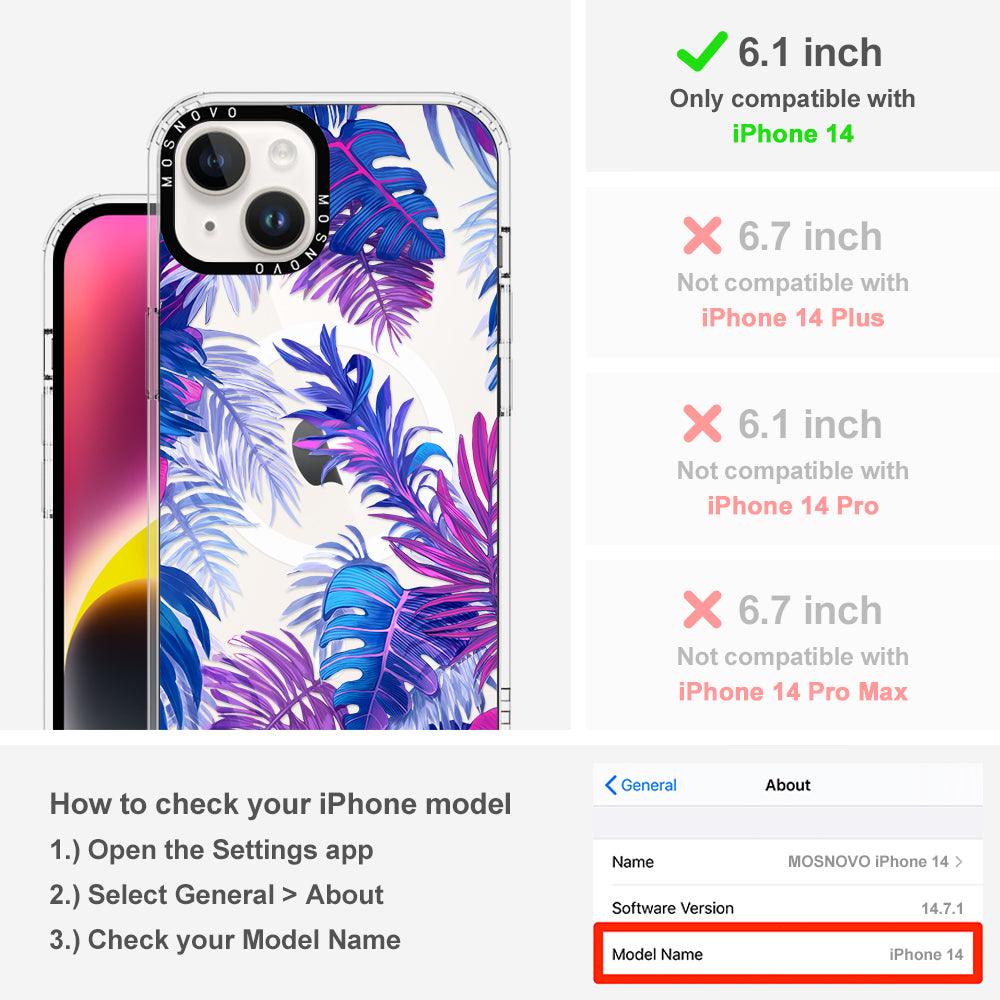The height and width of the screenshot is (1000, 1000).
Task: Click the iPhone 14 Pro Max label
Action: (793, 691)
